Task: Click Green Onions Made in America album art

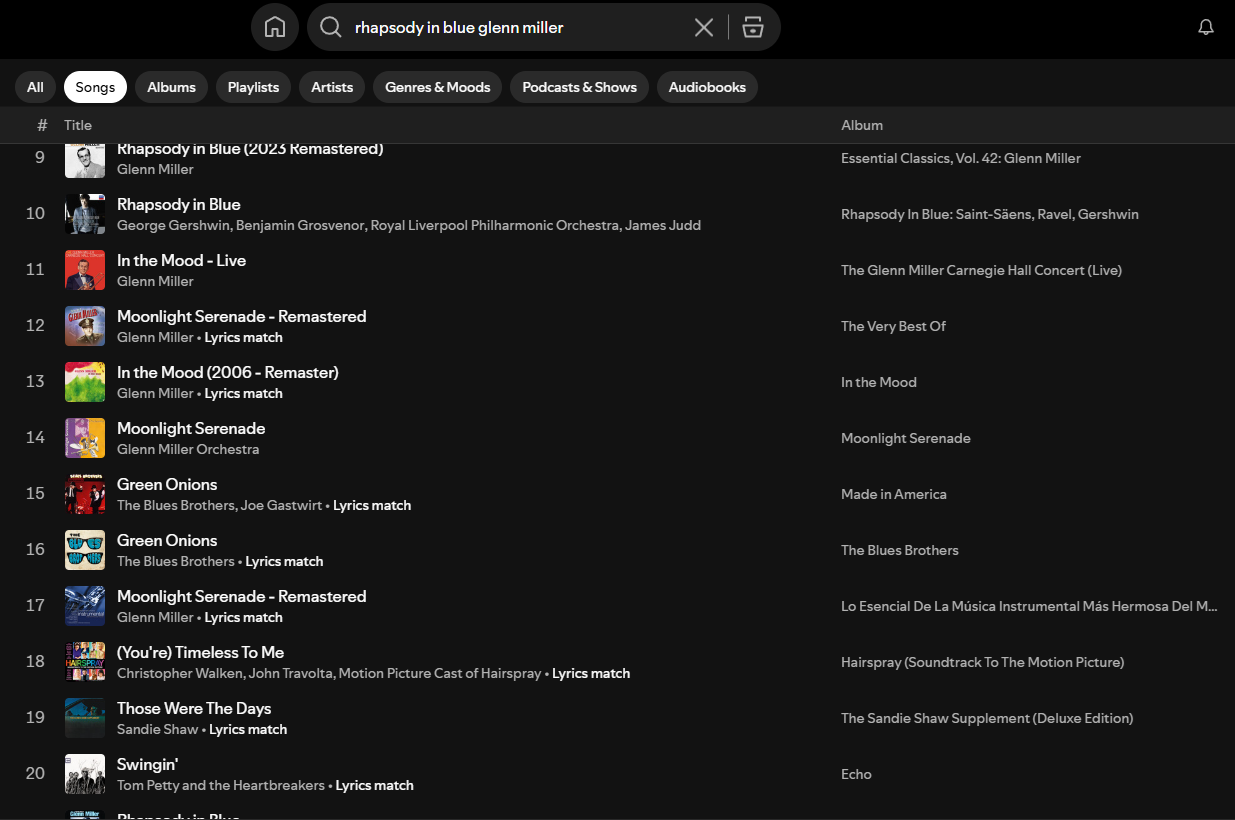Action: coord(85,494)
